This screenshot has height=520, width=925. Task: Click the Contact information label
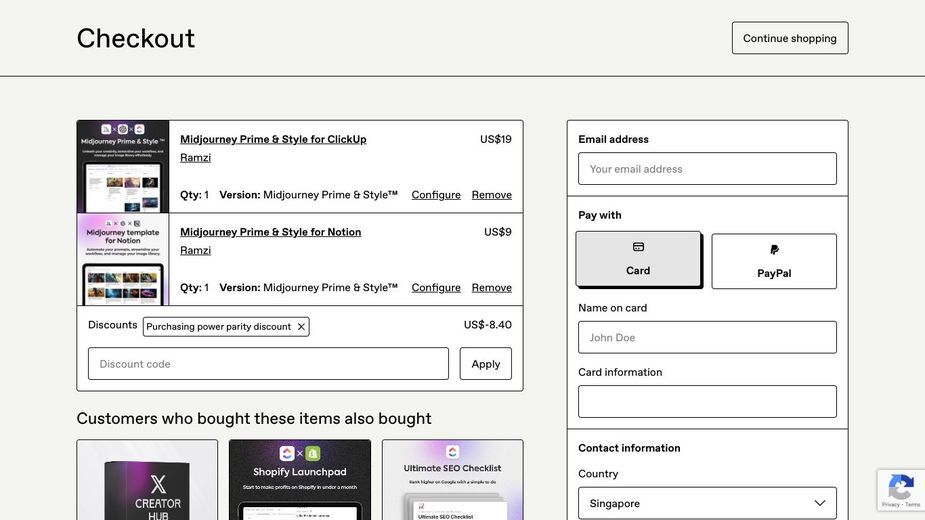click(x=629, y=448)
